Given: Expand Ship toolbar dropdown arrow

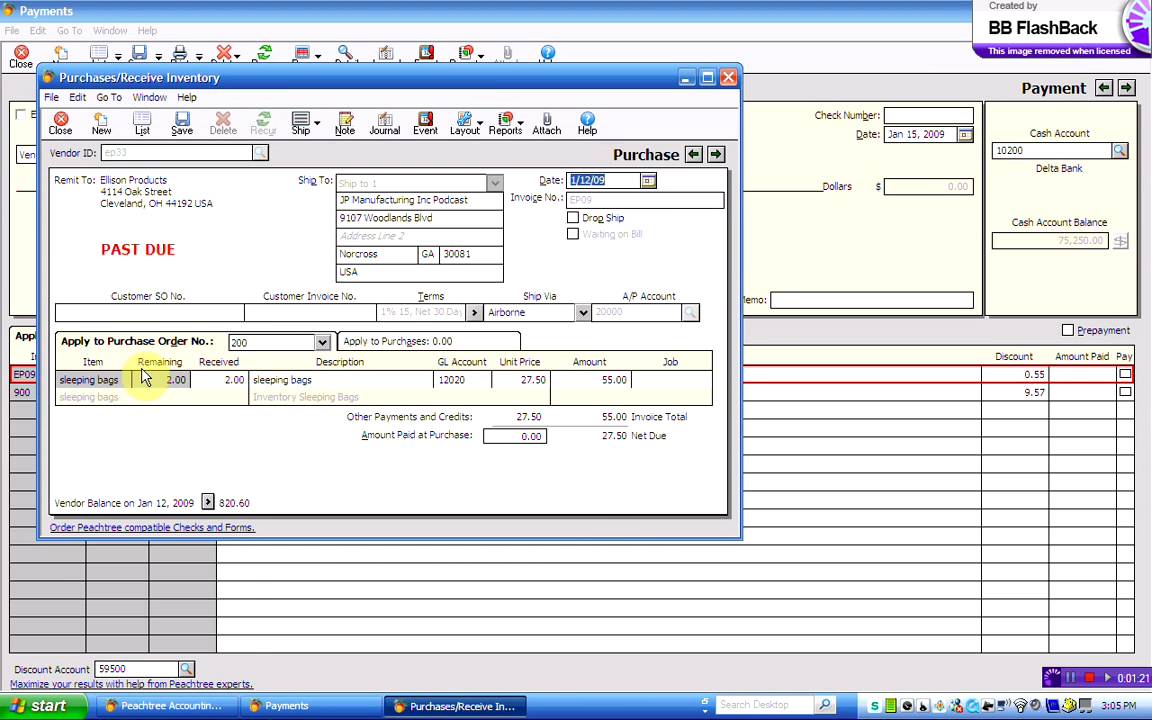Looking at the screenshot, I should click(317, 123).
